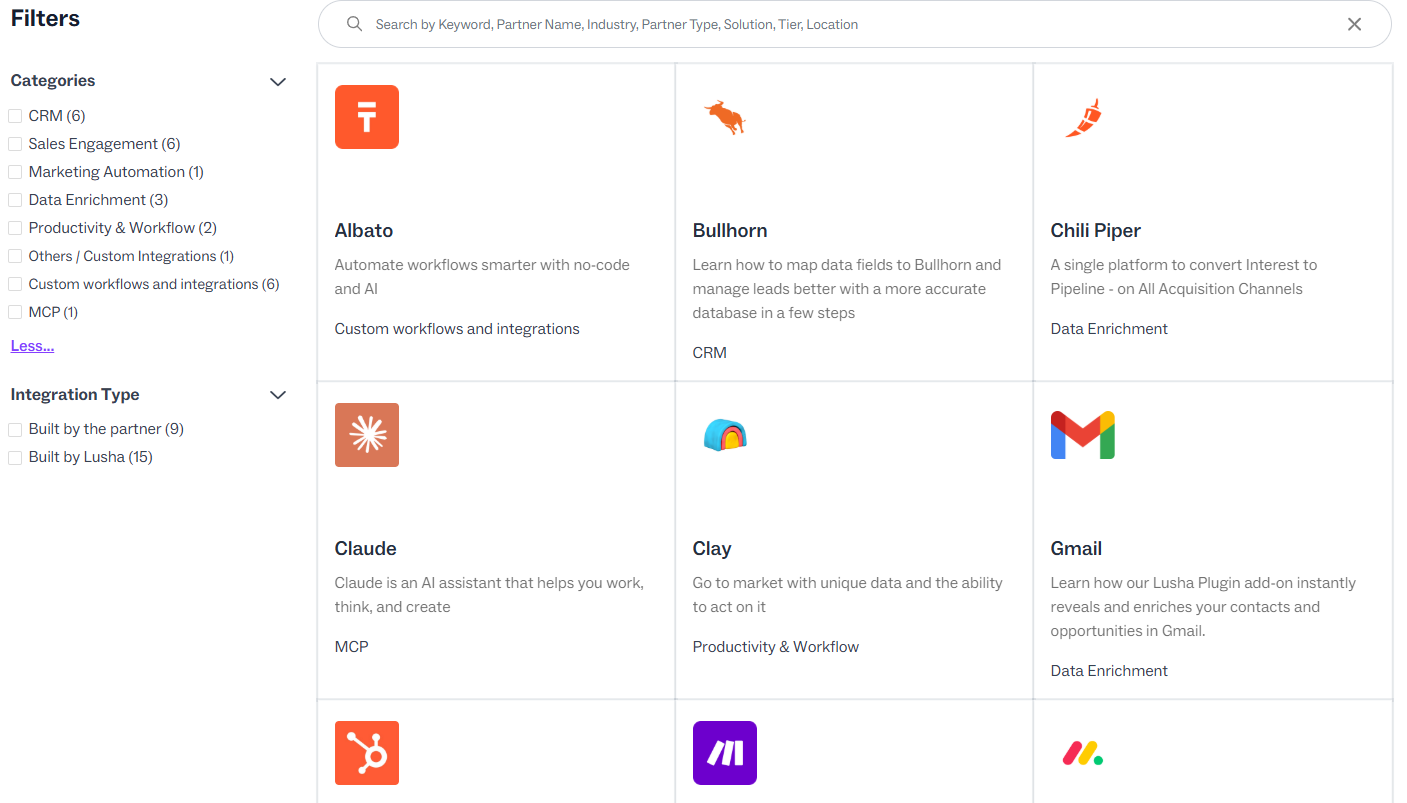Viewport: 1407px width, 803px height.
Task: Click the Categories section heading
Action: pyautogui.click(x=53, y=81)
